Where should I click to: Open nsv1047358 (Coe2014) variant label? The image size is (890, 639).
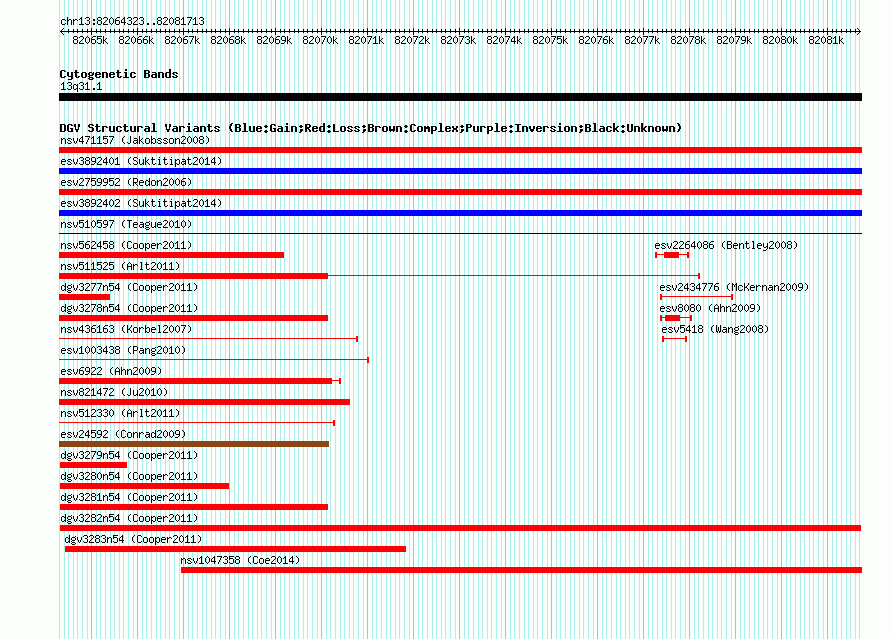(240, 560)
